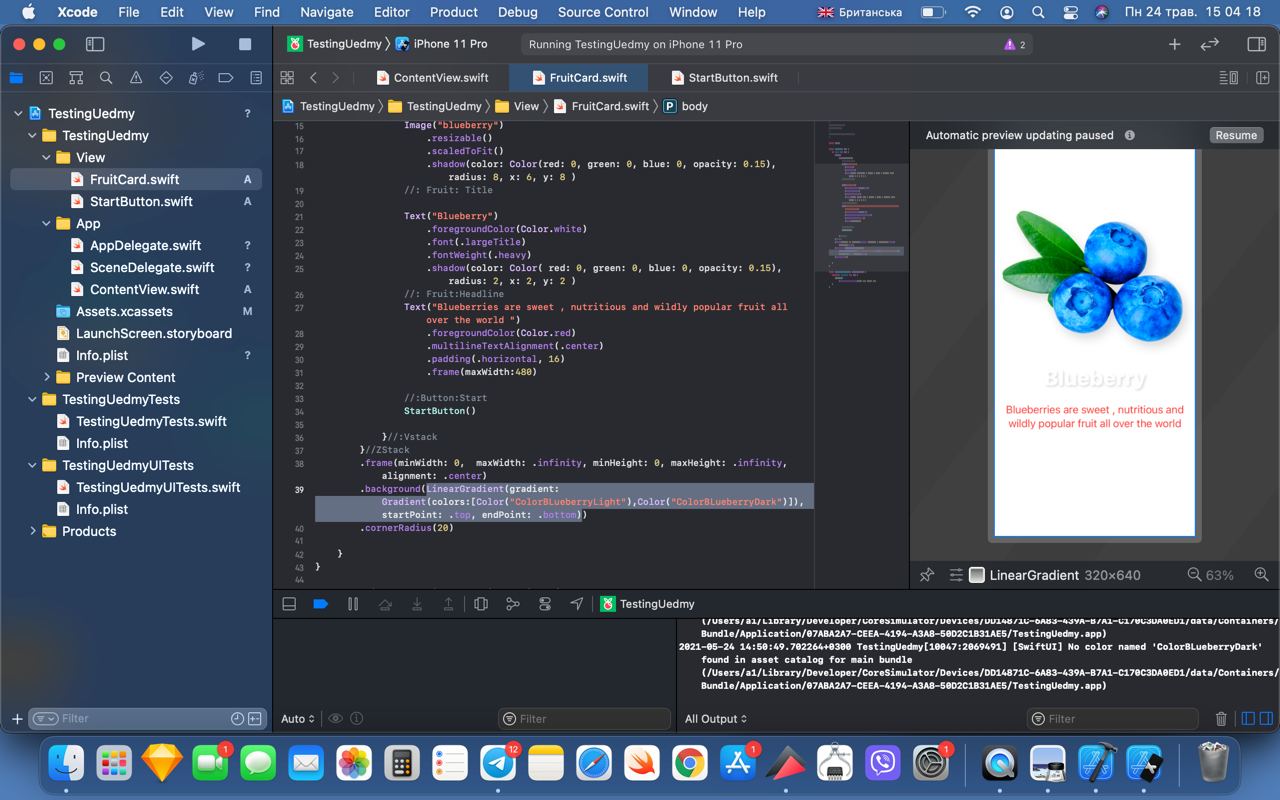
Task: Open the iPhone 11 Pro destination selector
Action: [x=442, y=44]
